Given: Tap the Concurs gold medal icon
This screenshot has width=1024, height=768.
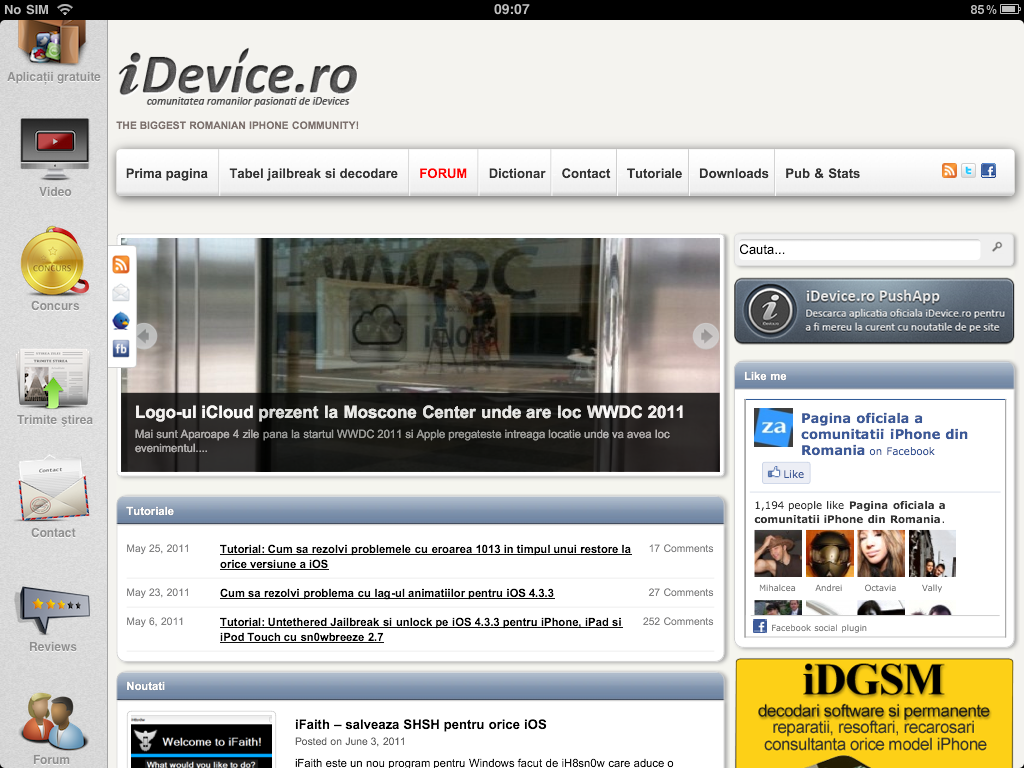Looking at the screenshot, I should click(54, 261).
